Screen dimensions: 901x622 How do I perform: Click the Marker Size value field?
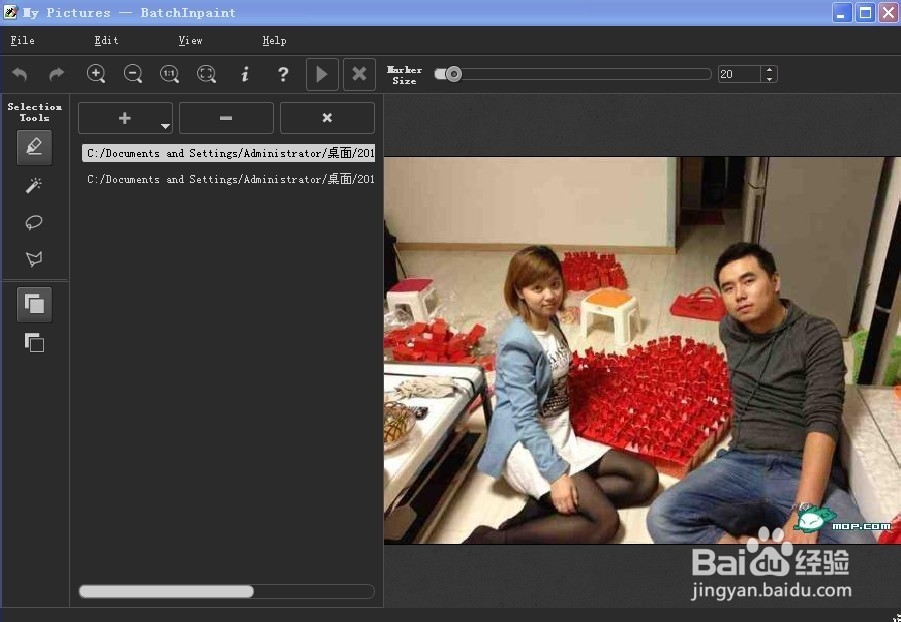click(x=740, y=74)
